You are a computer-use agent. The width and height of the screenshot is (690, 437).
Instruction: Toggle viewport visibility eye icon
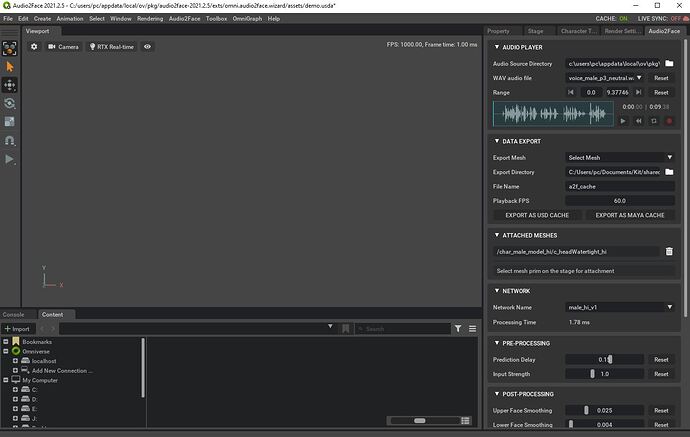coord(147,47)
